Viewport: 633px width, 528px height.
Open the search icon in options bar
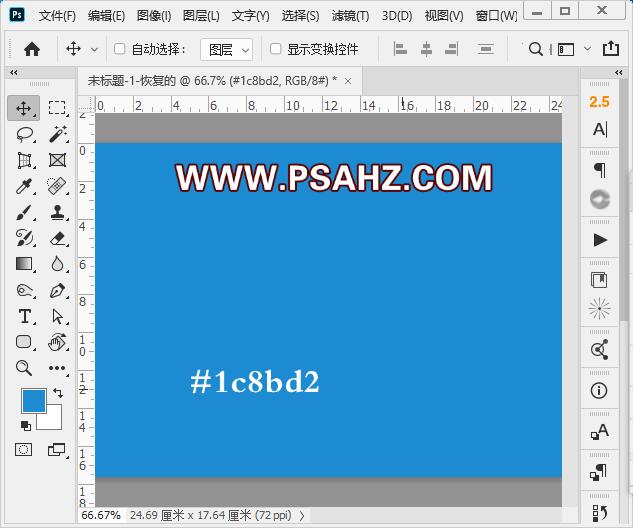click(x=535, y=49)
